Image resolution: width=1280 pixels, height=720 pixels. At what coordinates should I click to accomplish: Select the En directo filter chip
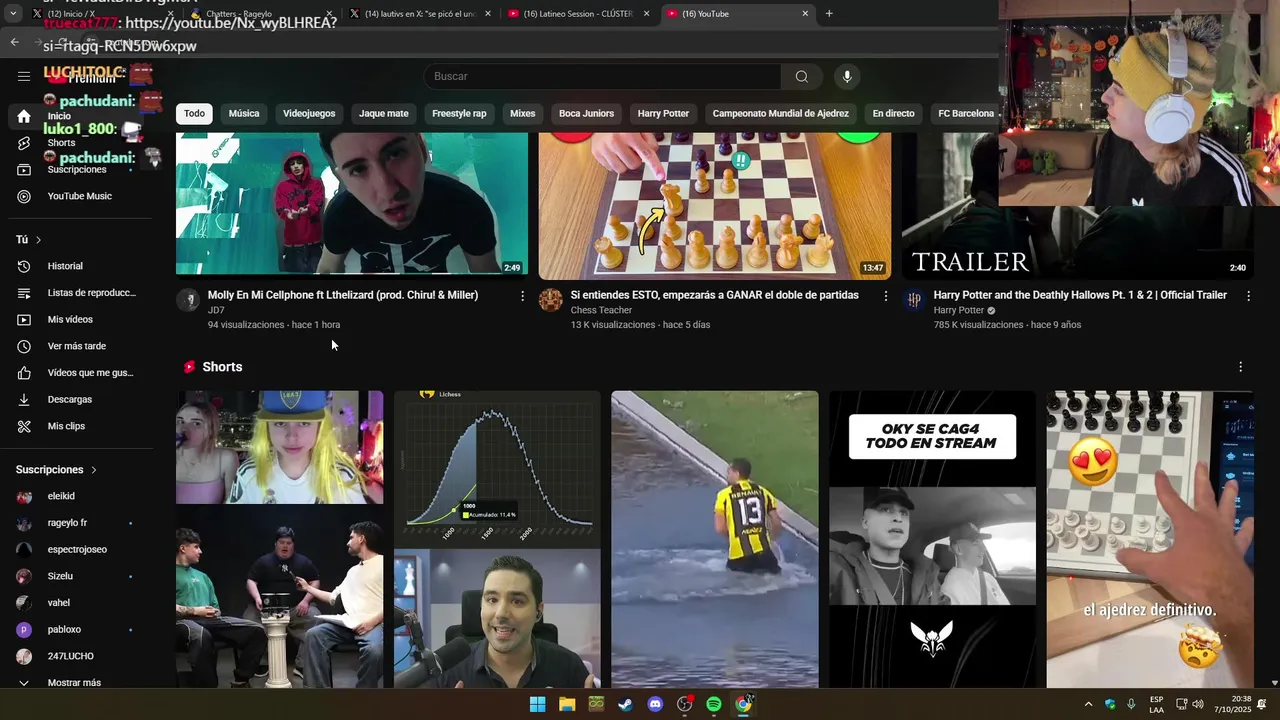(893, 114)
